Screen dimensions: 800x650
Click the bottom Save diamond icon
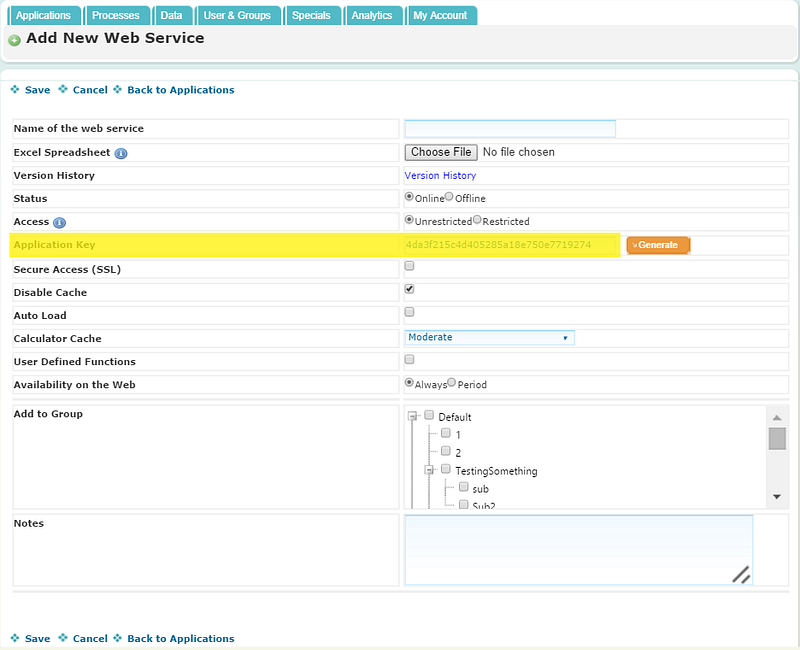point(15,638)
